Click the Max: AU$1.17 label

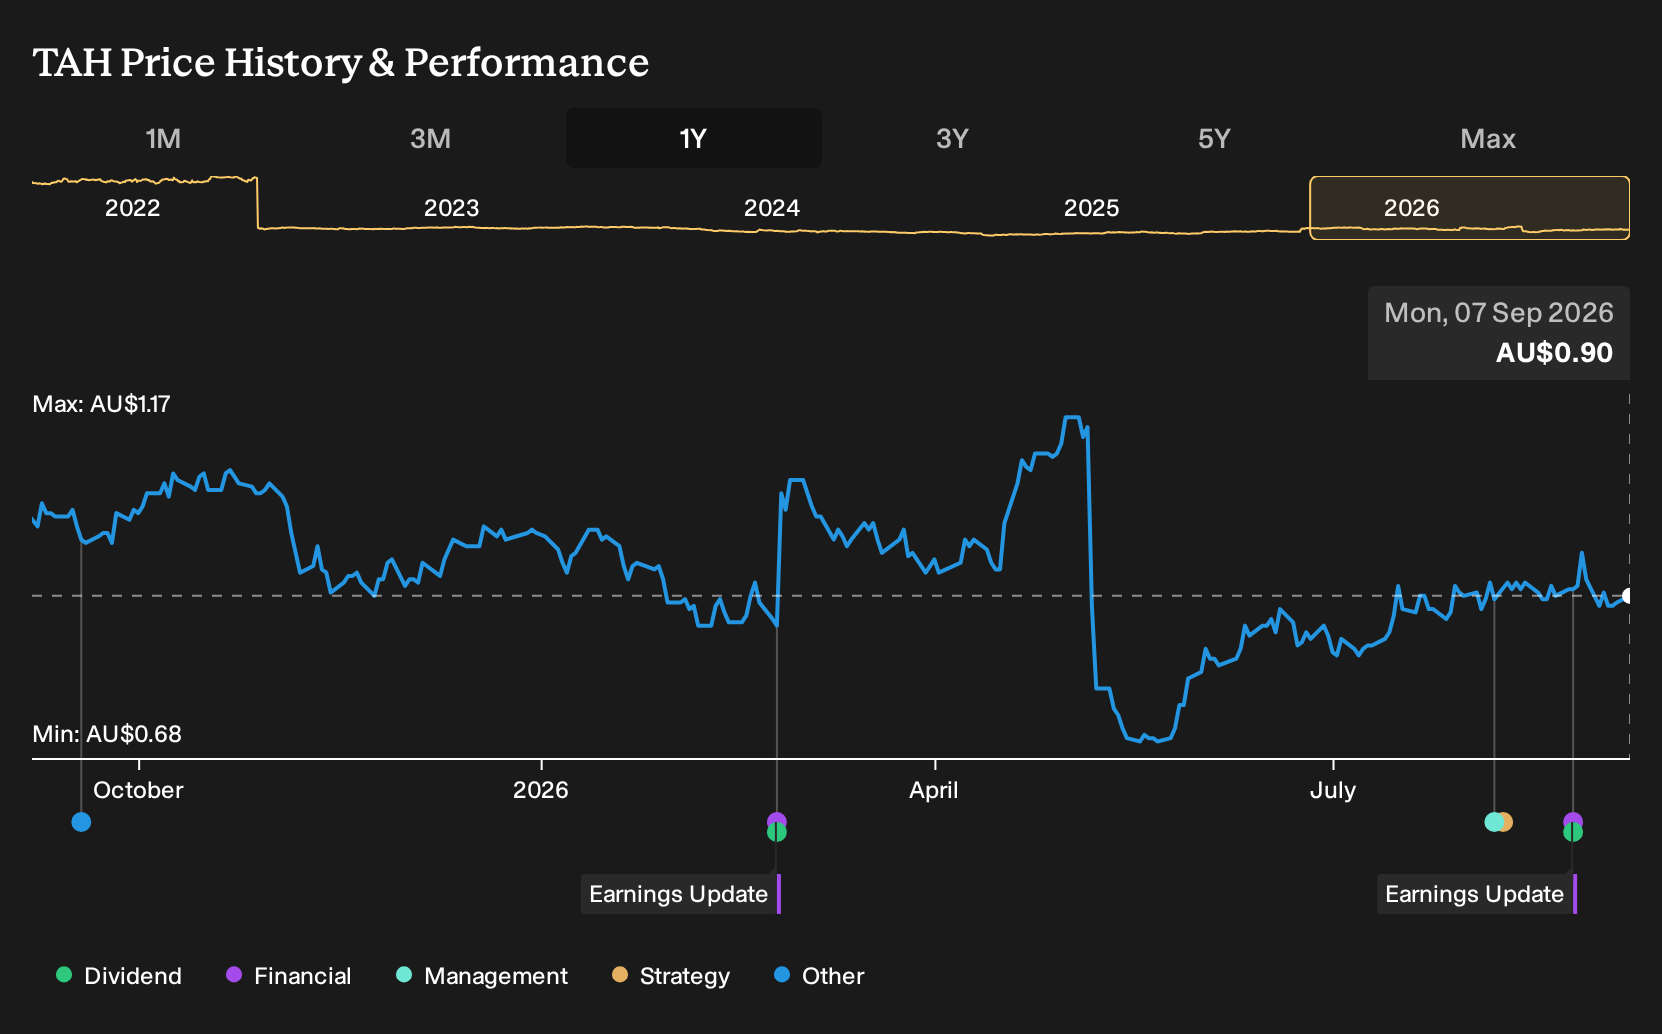(102, 404)
